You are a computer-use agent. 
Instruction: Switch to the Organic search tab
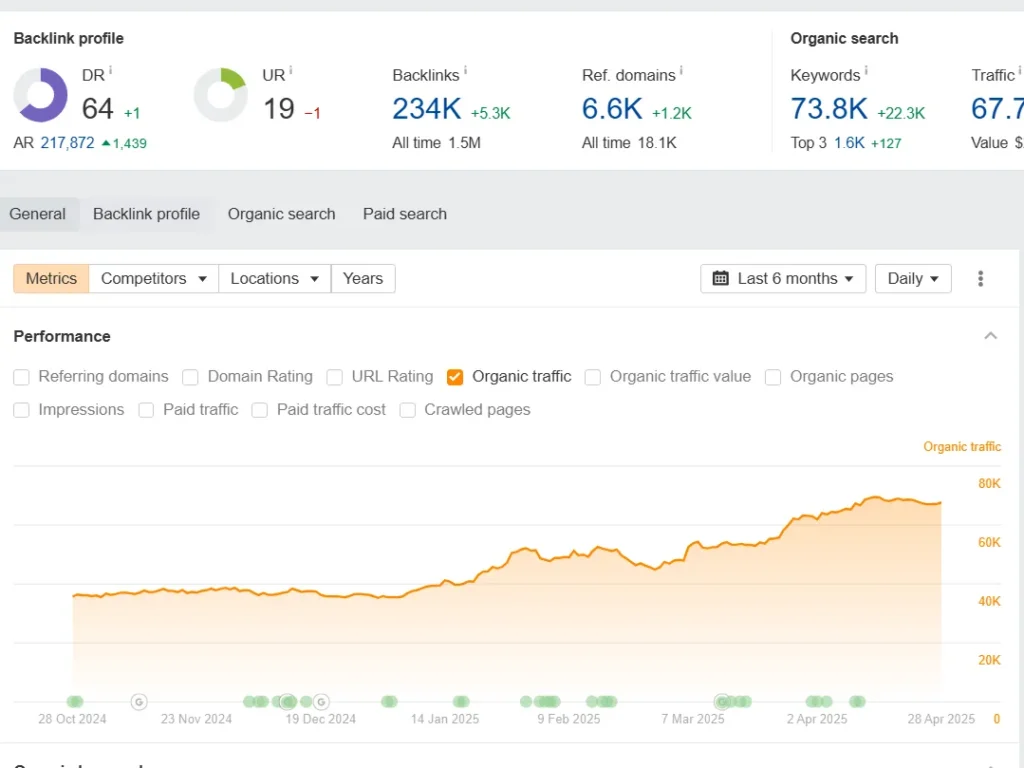tap(281, 214)
